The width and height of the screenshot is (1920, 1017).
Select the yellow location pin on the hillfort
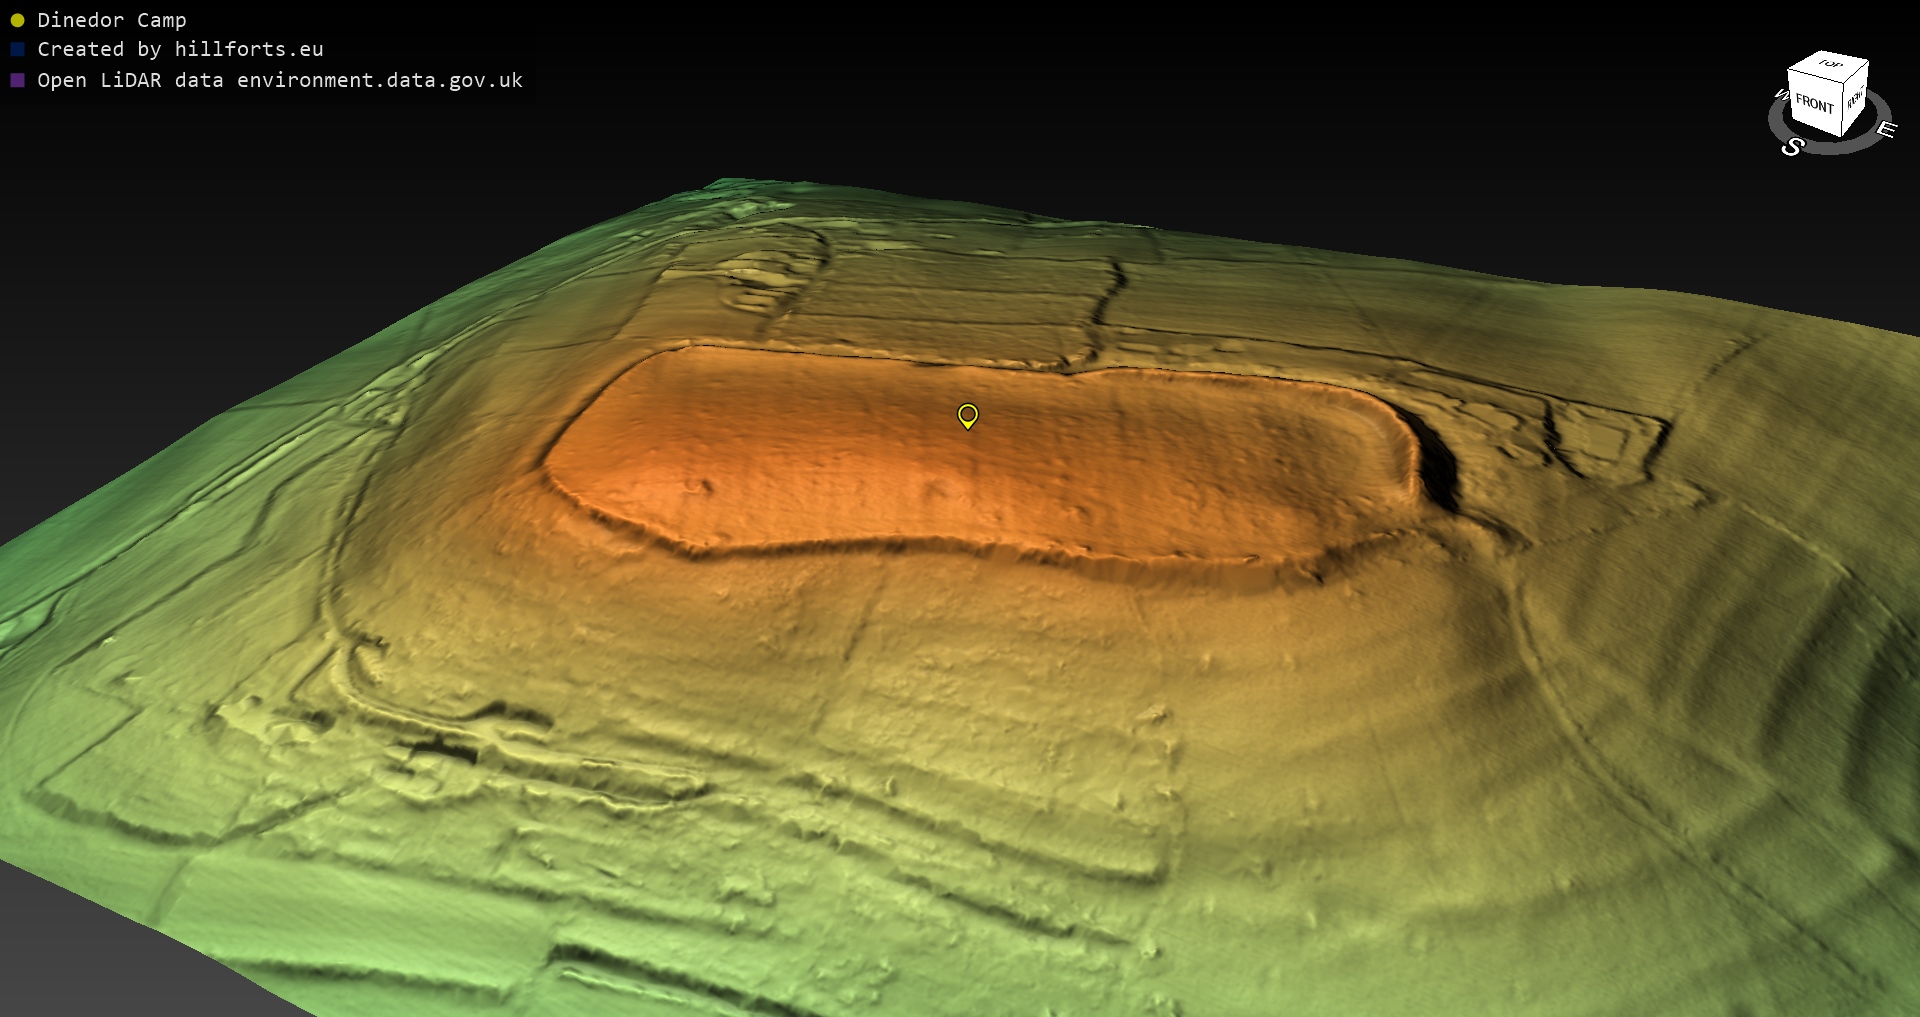[x=967, y=415]
